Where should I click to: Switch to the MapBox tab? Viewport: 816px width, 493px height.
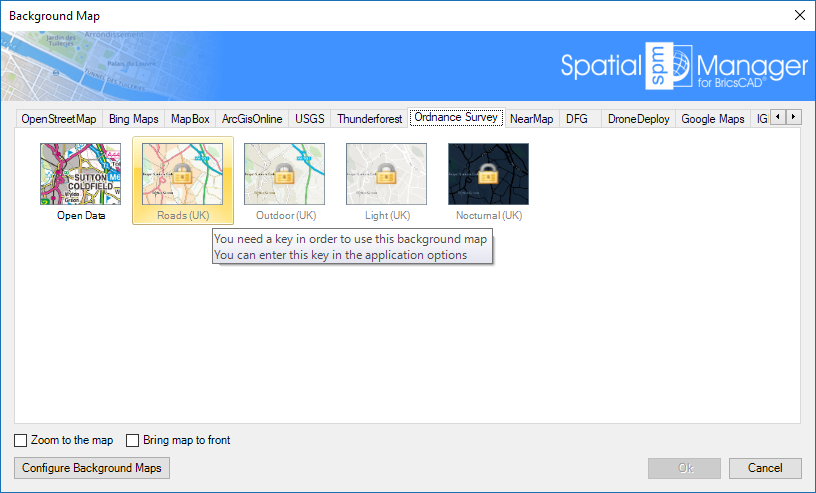pos(190,119)
